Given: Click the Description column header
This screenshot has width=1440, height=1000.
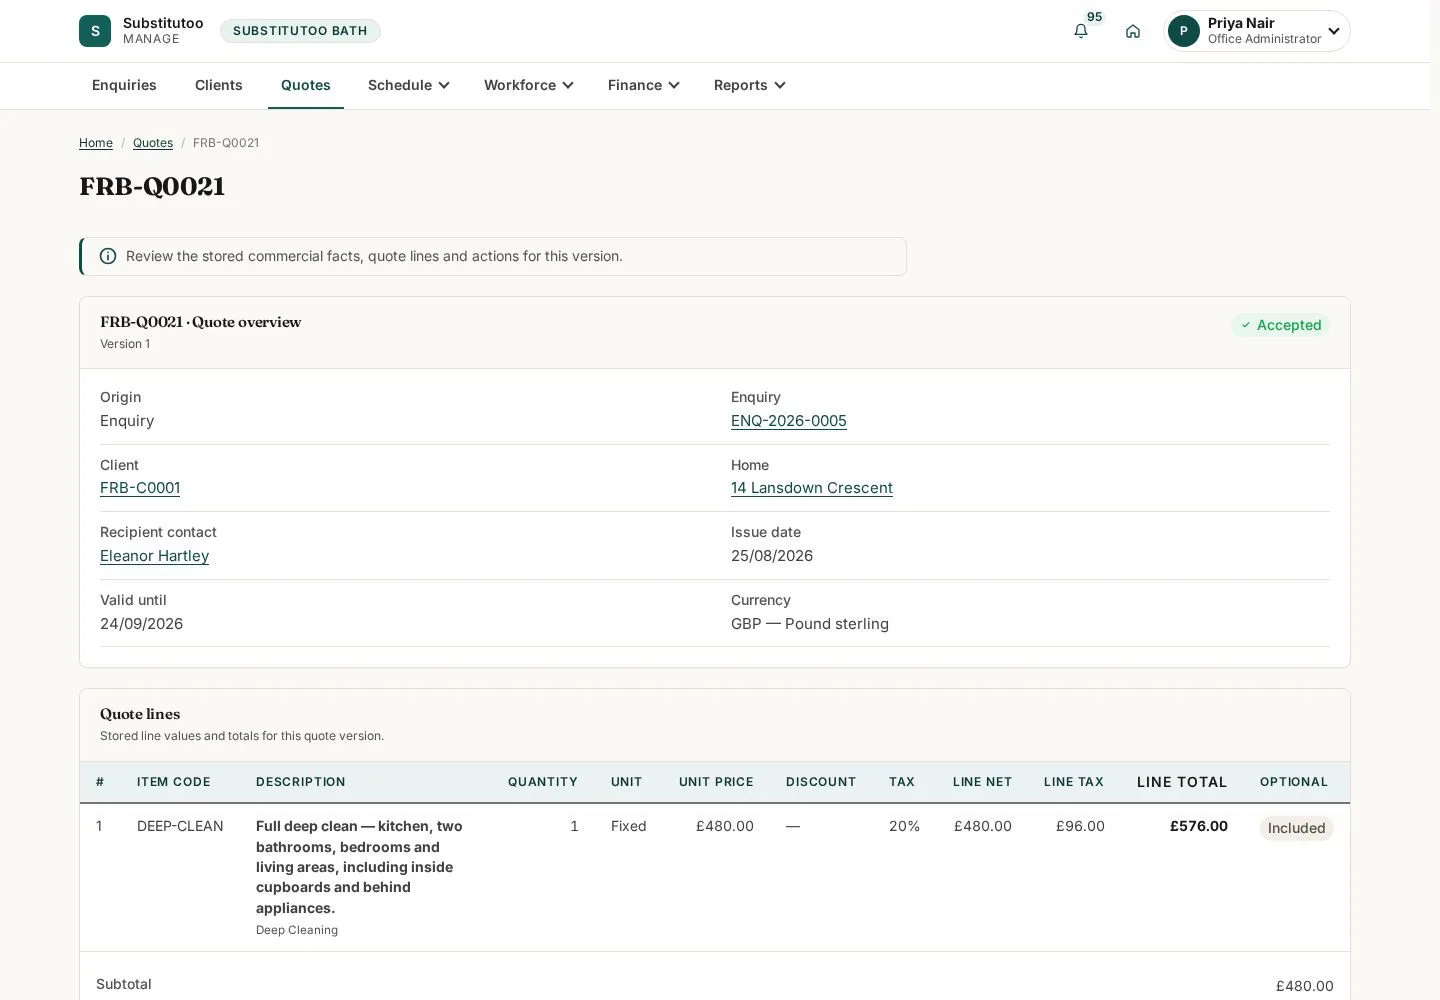Looking at the screenshot, I should point(301,782).
